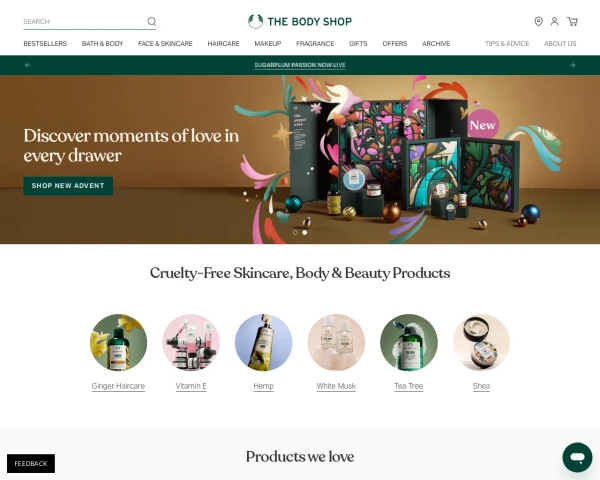Open the chat bubble widget
This screenshot has height=480, width=600.
click(577, 457)
